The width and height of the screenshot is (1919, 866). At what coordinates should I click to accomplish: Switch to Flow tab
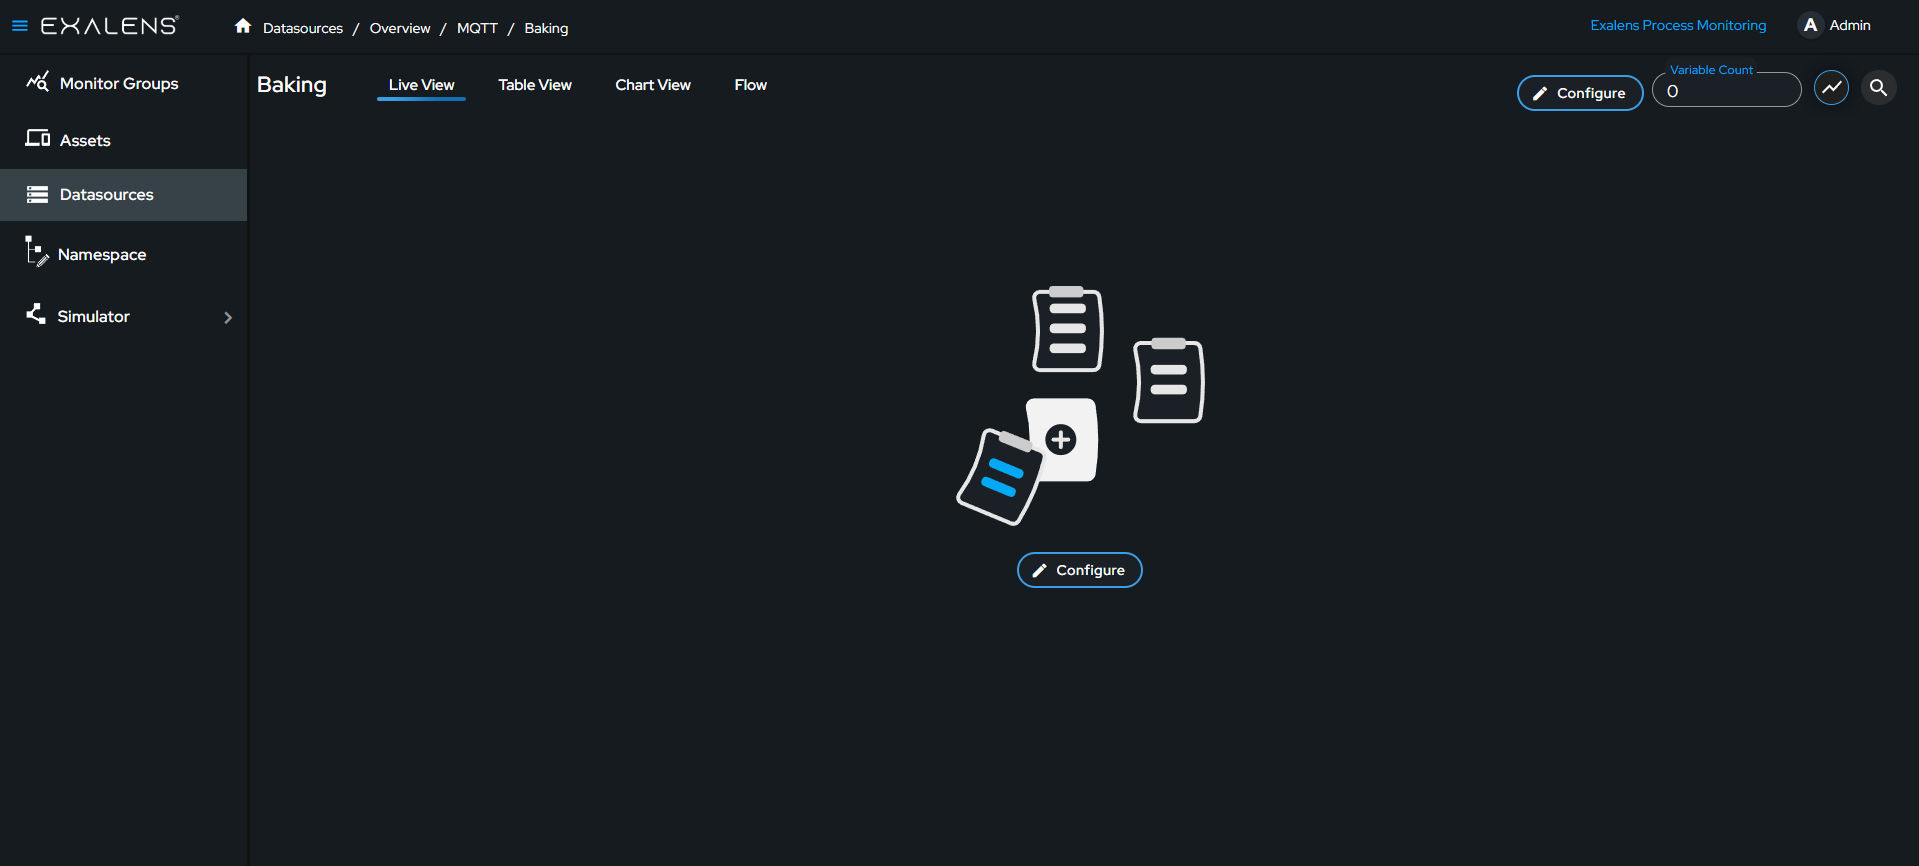point(751,85)
